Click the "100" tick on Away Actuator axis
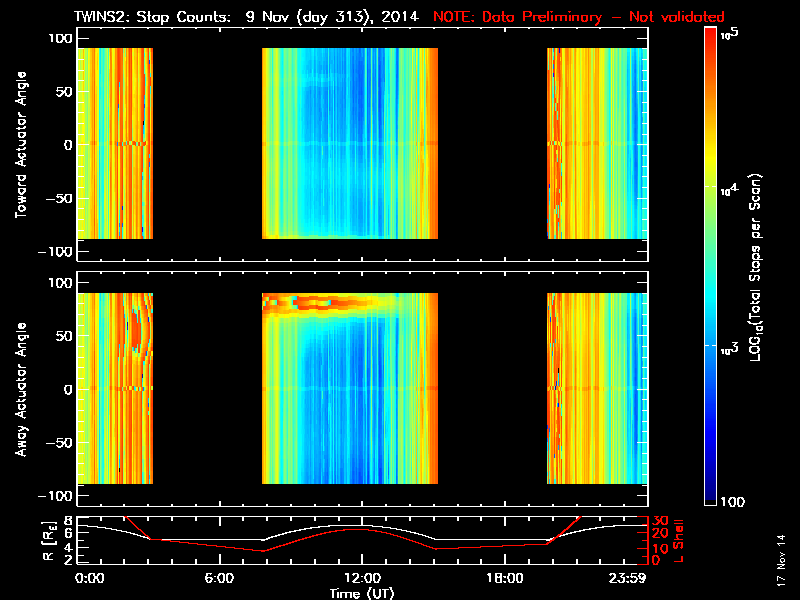Screen dimensions: 800x600 point(60,283)
